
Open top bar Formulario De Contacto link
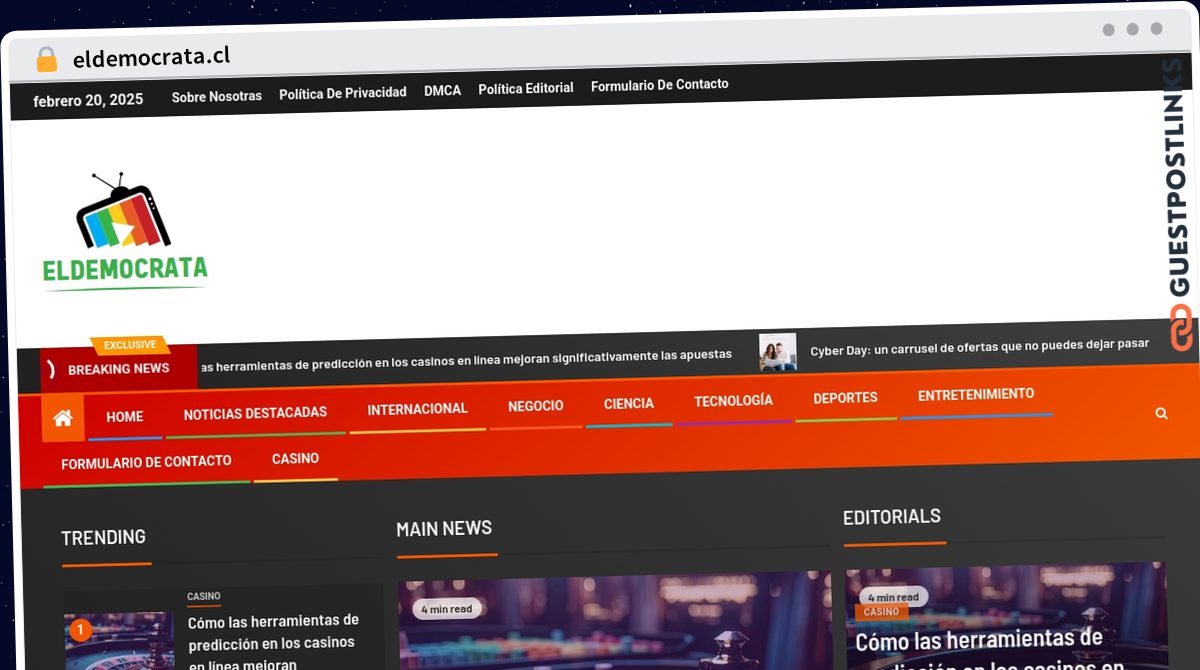(x=659, y=85)
